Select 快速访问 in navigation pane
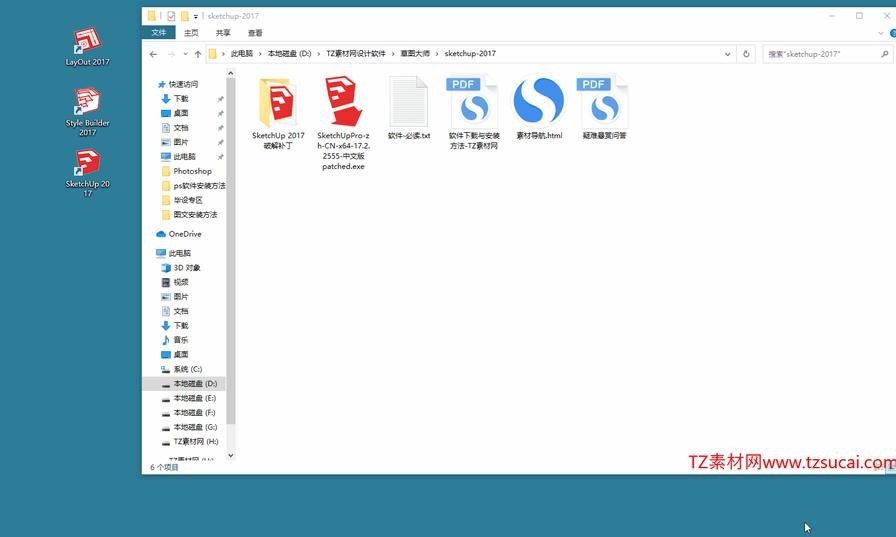 (x=183, y=84)
